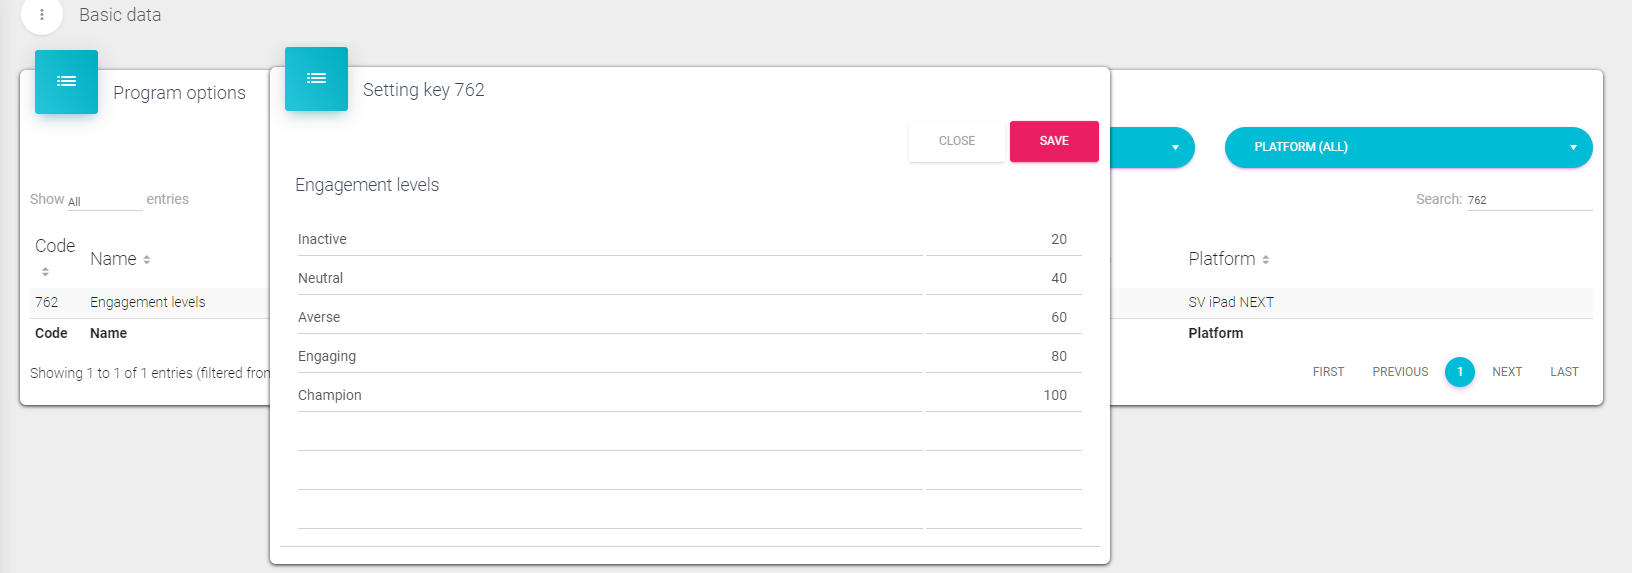Sort table by Name column arrows
This screenshot has height=573, width=1632.
pyautogui.click(x=147, y=260)
